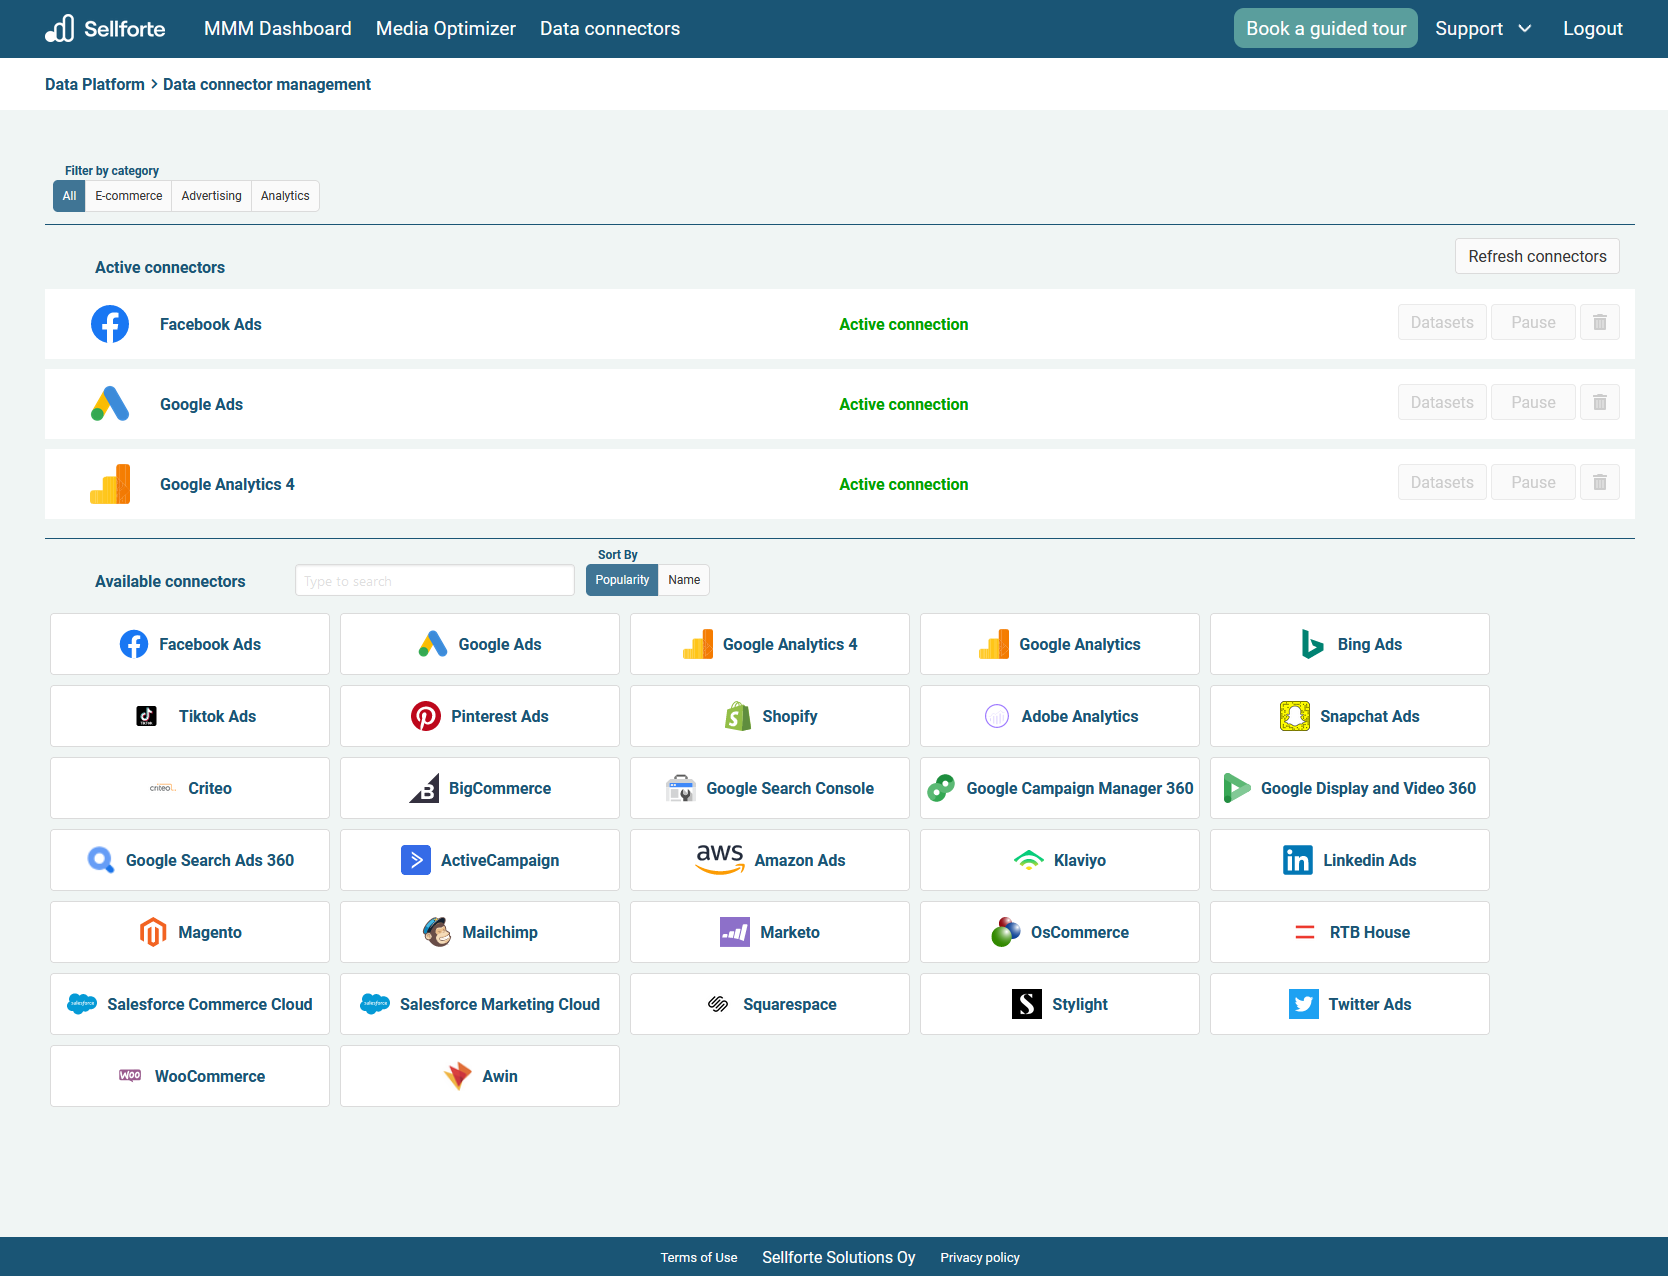
Task: Select the Shopify bag icon
Action: pos(738,716)
